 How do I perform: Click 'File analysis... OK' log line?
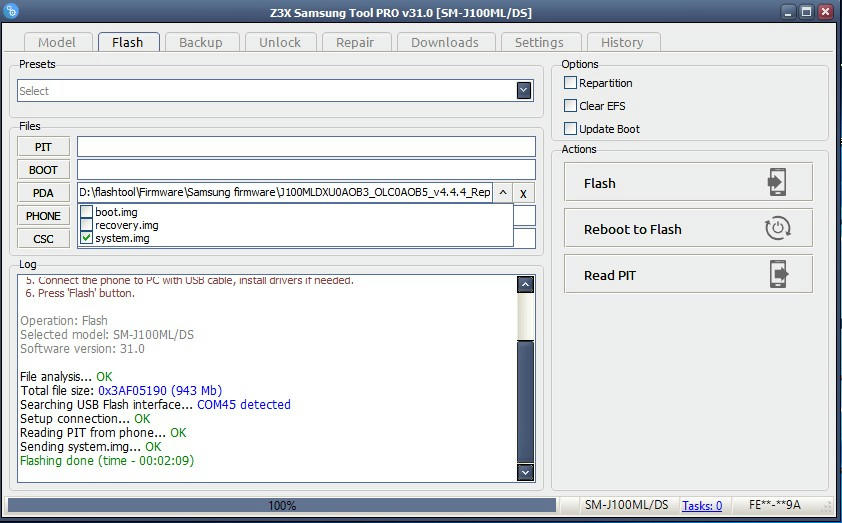click(x=66, y=377)
